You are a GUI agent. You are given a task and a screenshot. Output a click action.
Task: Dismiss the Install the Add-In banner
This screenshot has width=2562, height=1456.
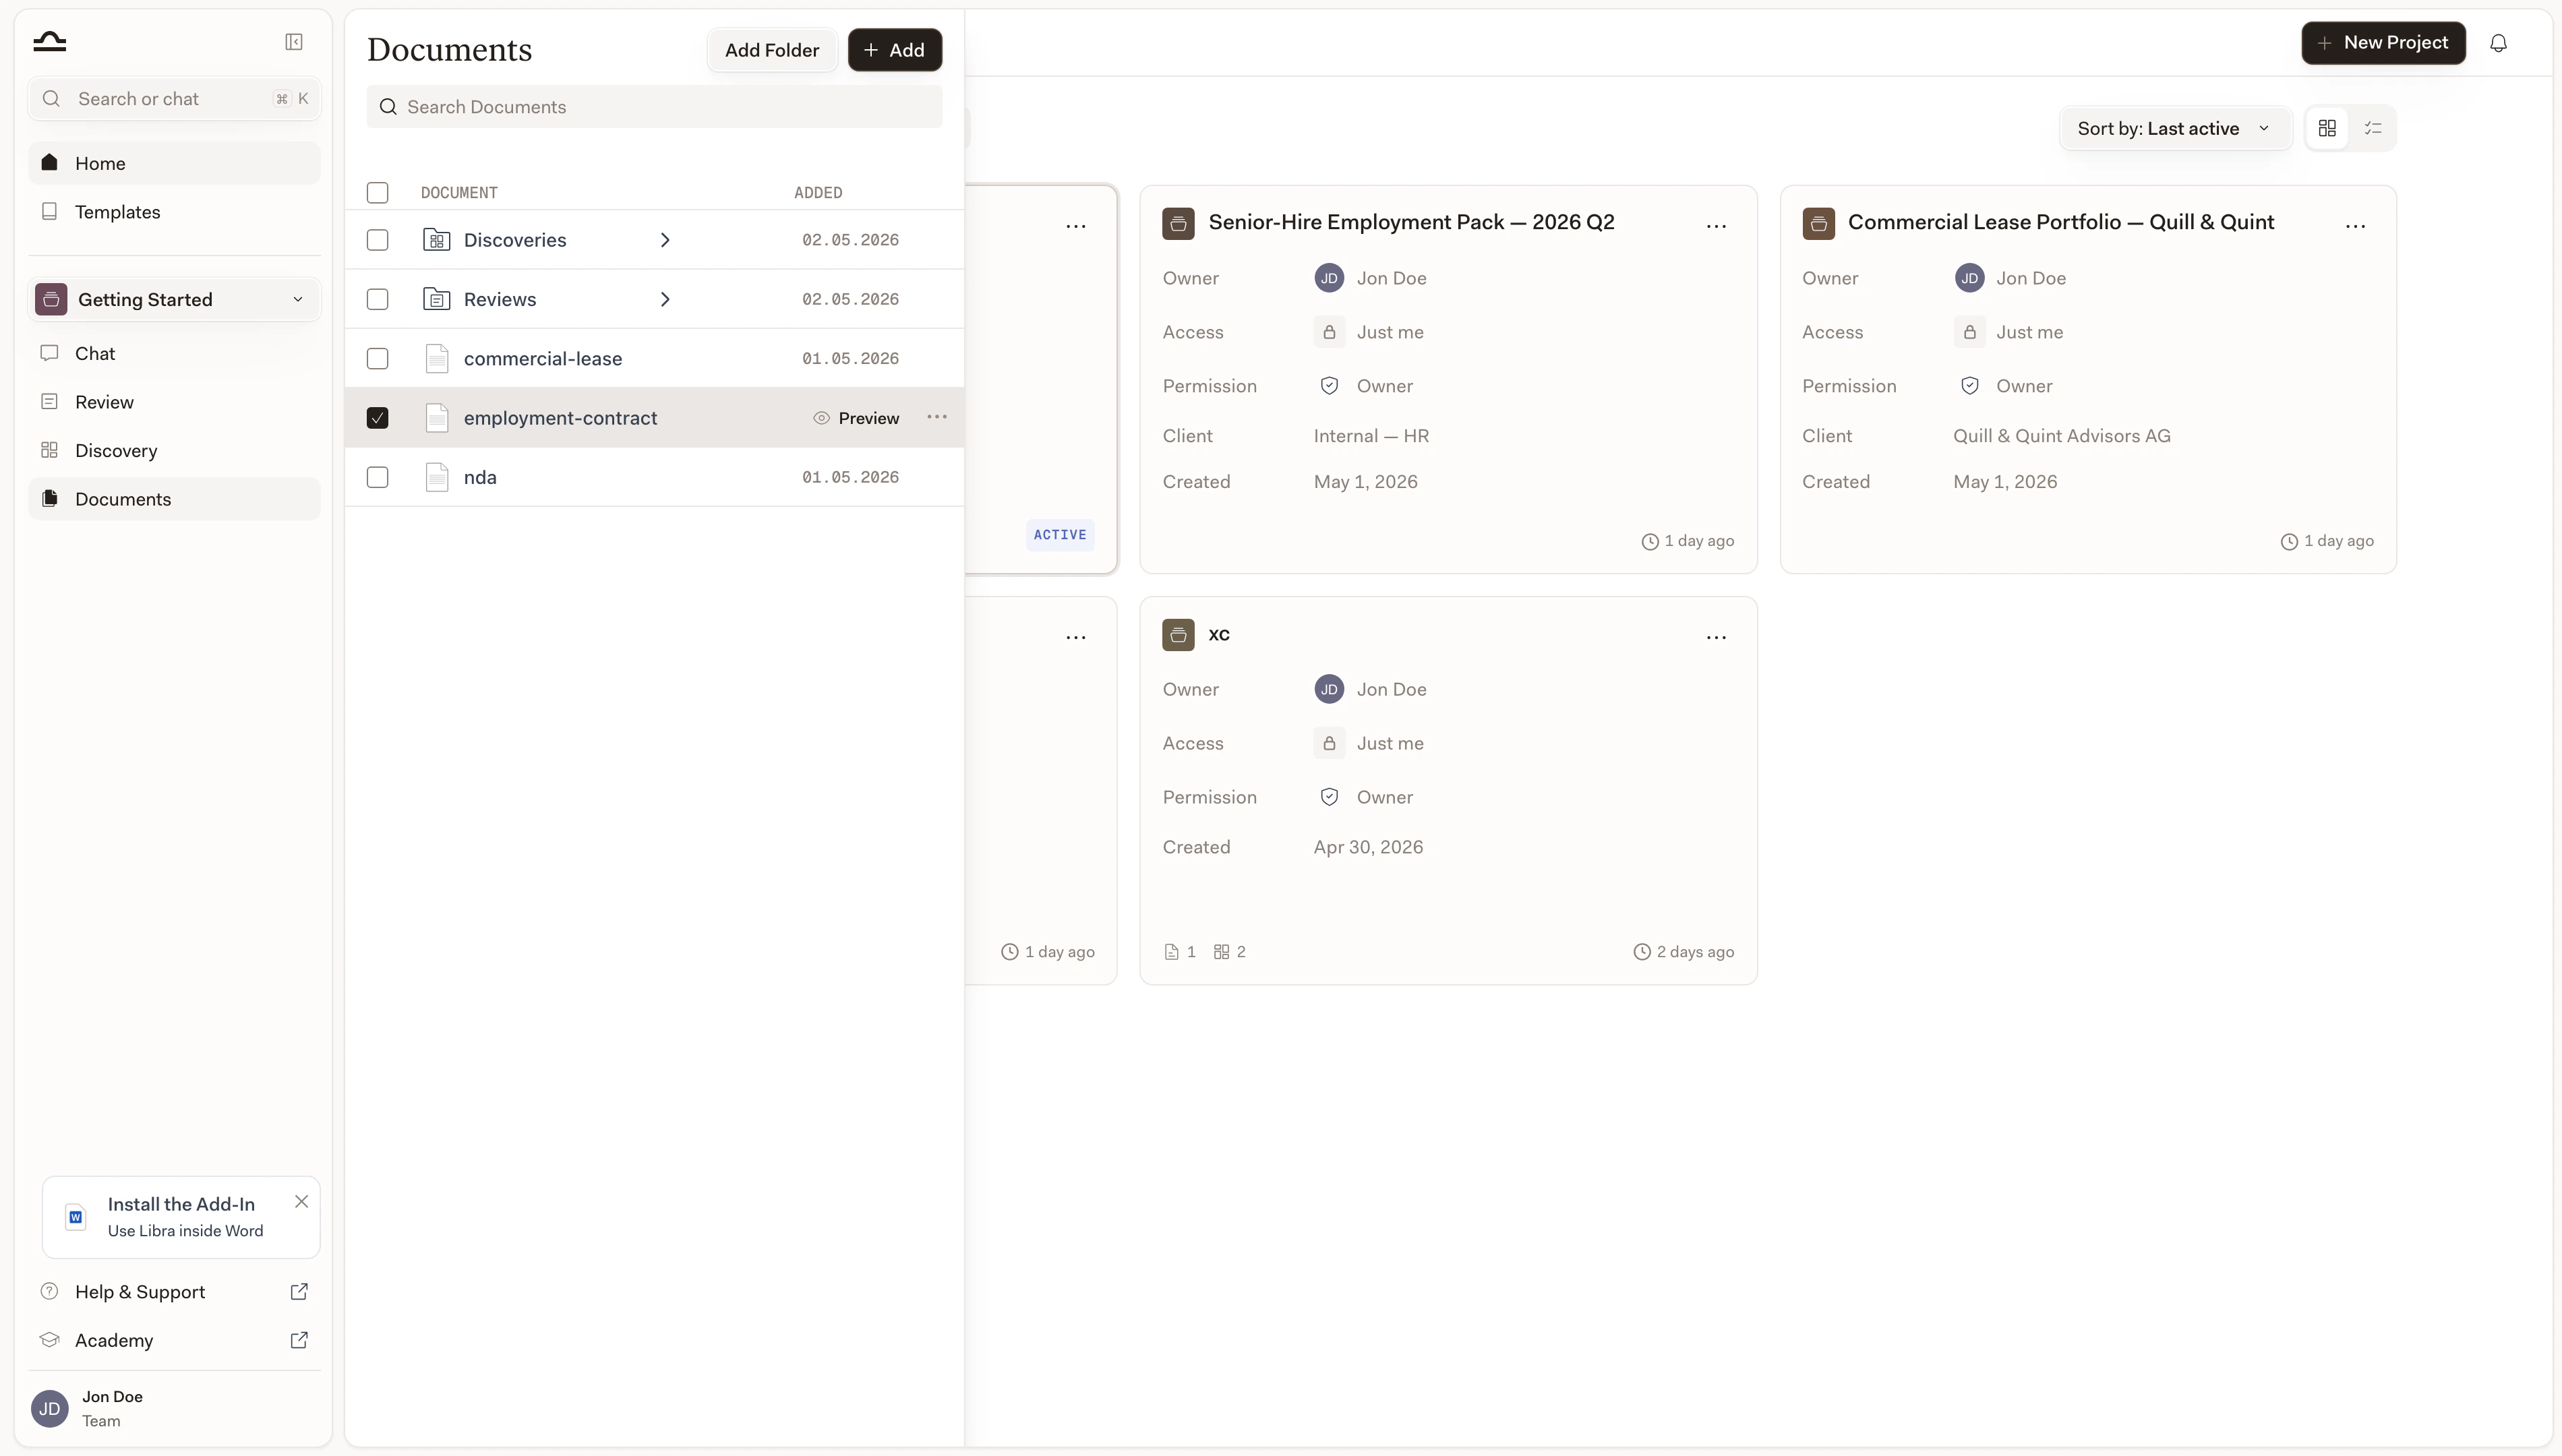point(301,1201)
